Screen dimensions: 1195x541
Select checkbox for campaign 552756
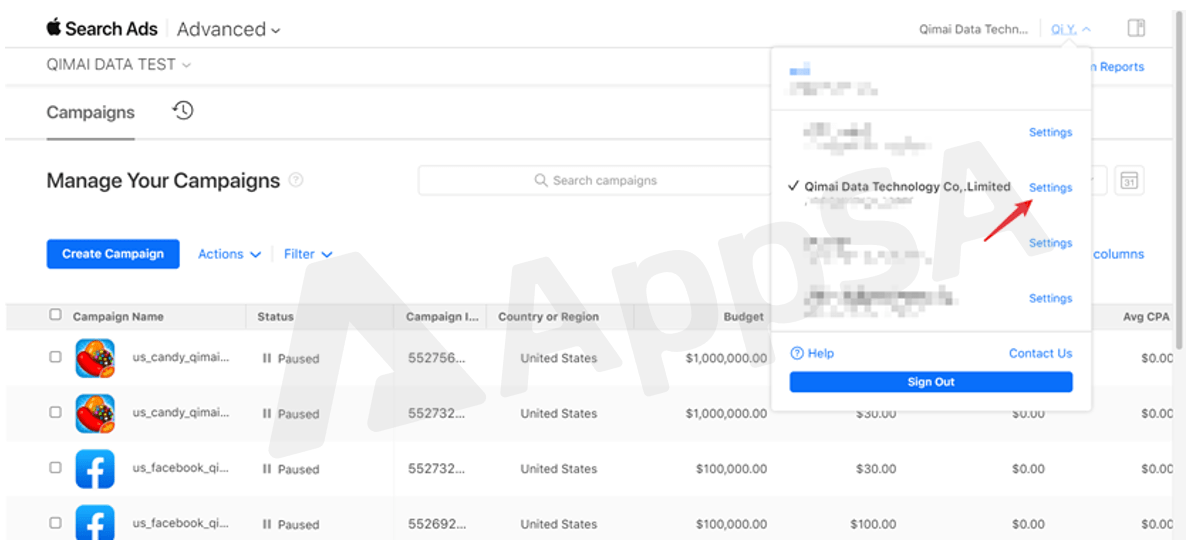55,357
